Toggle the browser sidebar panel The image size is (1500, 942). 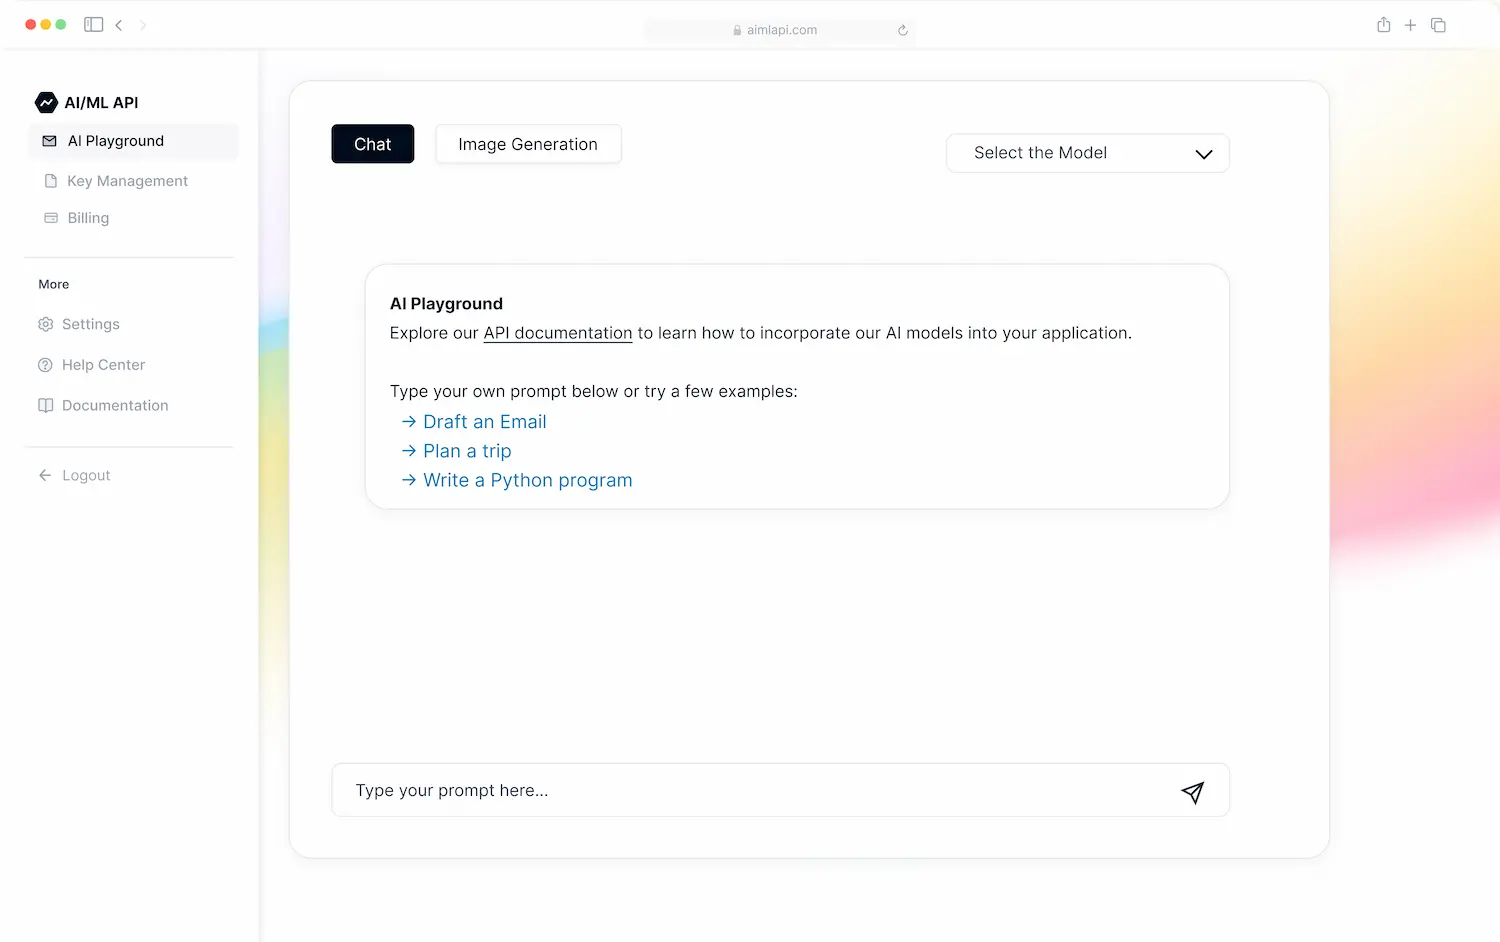[x=93, y=24]
